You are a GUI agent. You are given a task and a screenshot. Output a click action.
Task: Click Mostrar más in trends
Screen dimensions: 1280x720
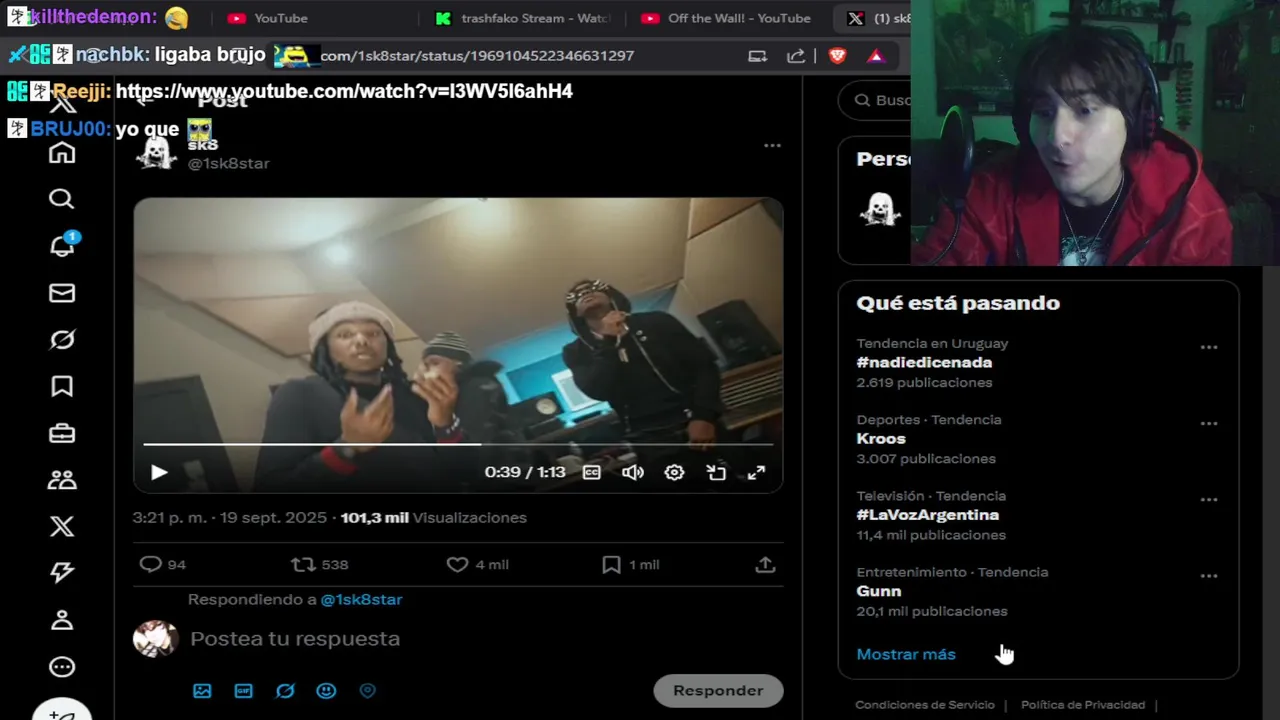(x=906, y=654)
